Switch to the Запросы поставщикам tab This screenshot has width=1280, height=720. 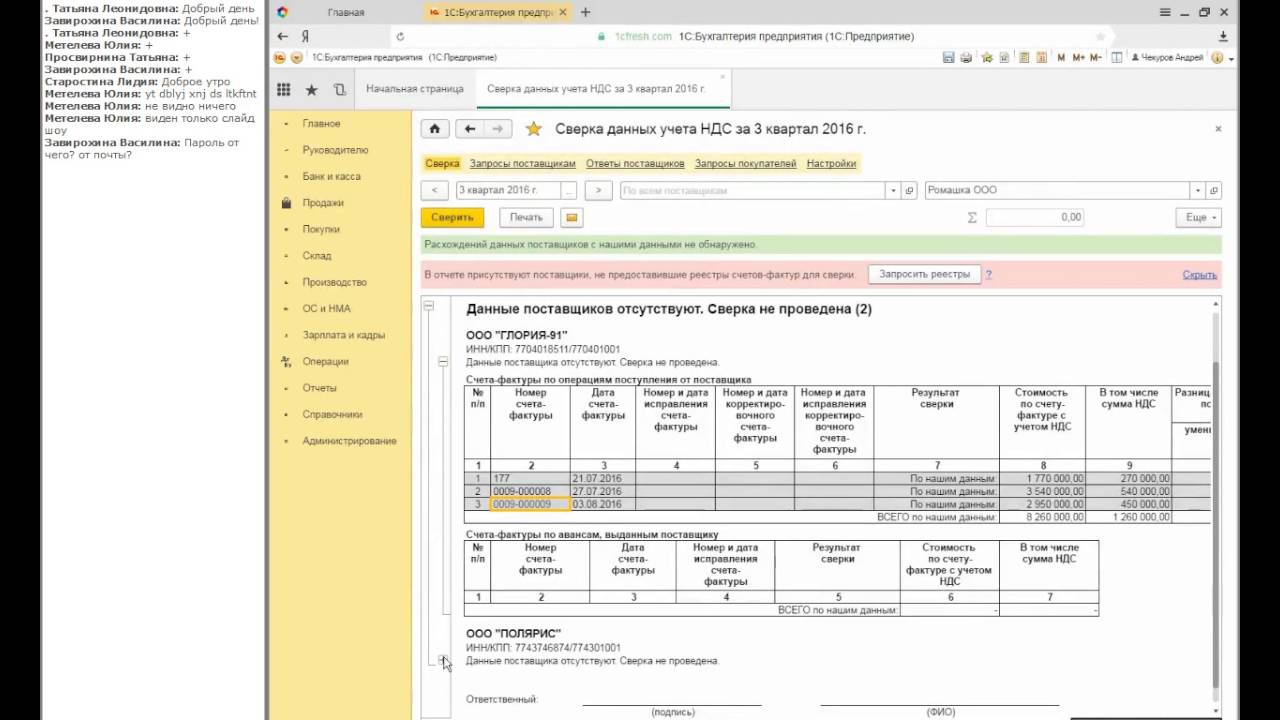coord(522,164)
